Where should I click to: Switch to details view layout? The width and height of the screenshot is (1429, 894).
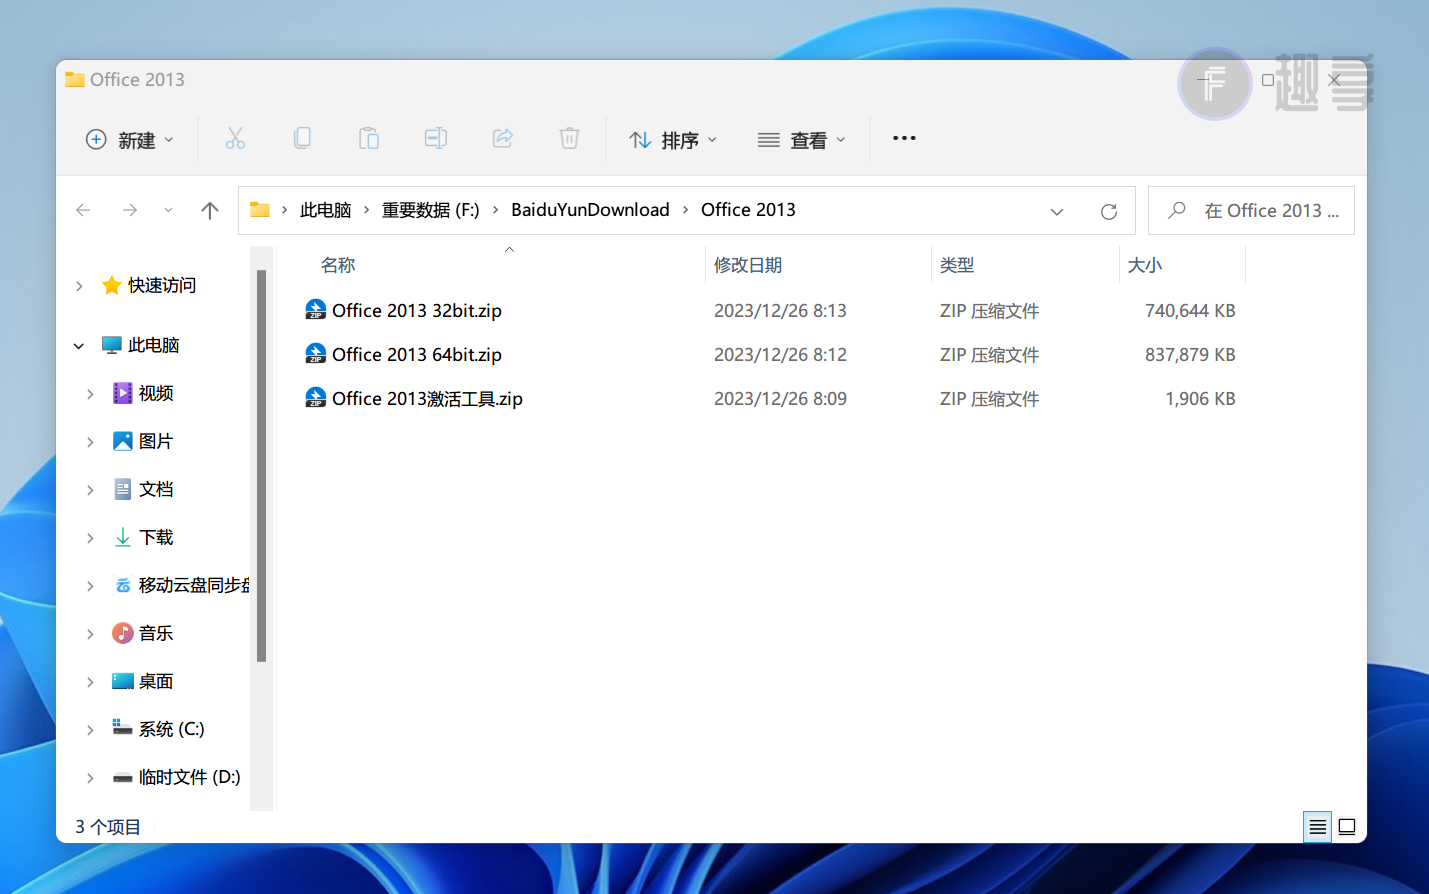(x=1317, y=827)
